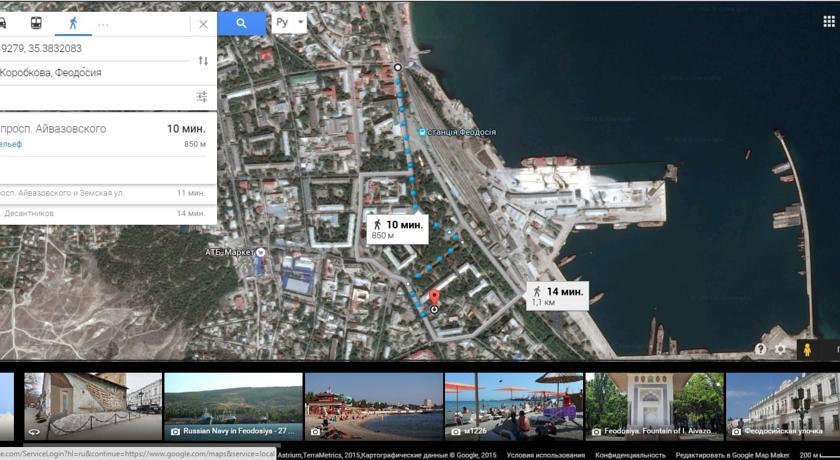Open more travel modes (three dots)
Image resolution: width=840 pixels, height=460 pixels.
(x=103, y=23)
